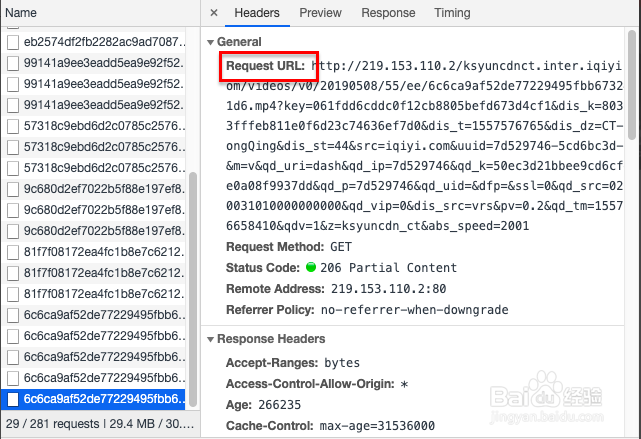Click the Remote Address 219.153.110.2:80 value

(x=388, y=289)
